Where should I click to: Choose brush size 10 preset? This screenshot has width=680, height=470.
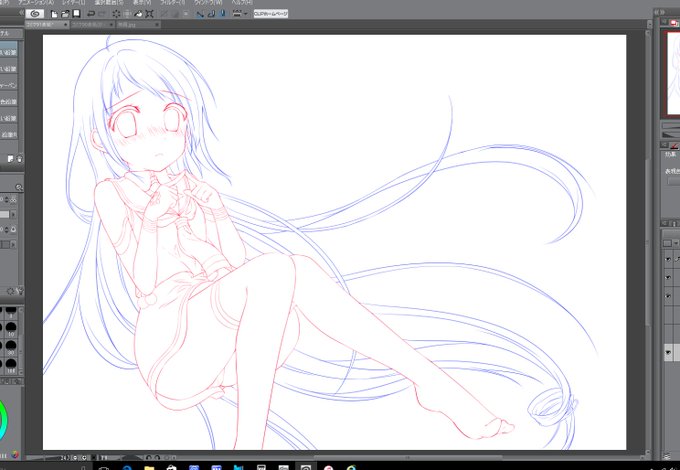point(11,330)
